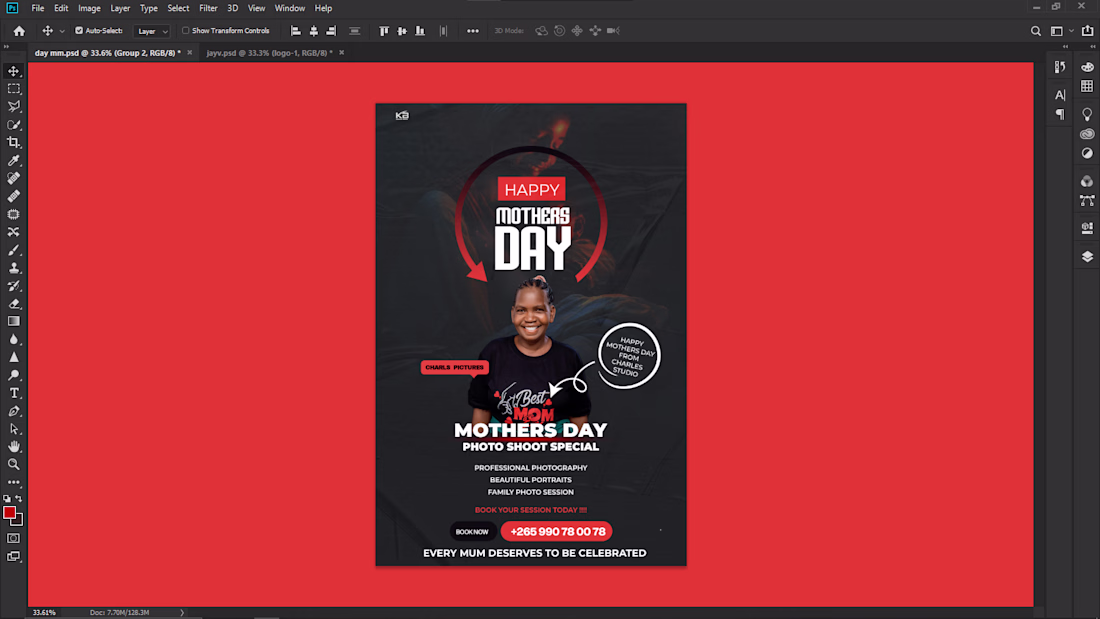Image resolution: width=1100 pixels, height=619 pixels.
Task: Open the Filter menu
Action: click(x=208, y=8)
